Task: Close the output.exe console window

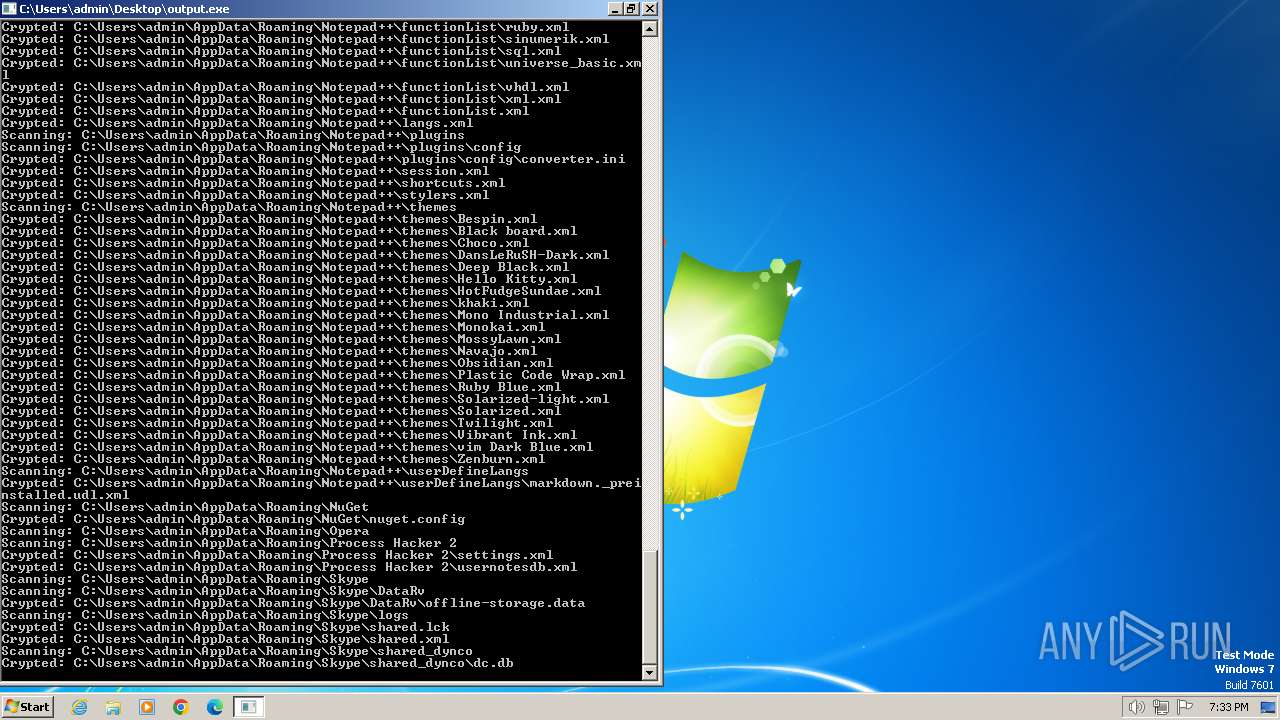Action: (649, 9)
